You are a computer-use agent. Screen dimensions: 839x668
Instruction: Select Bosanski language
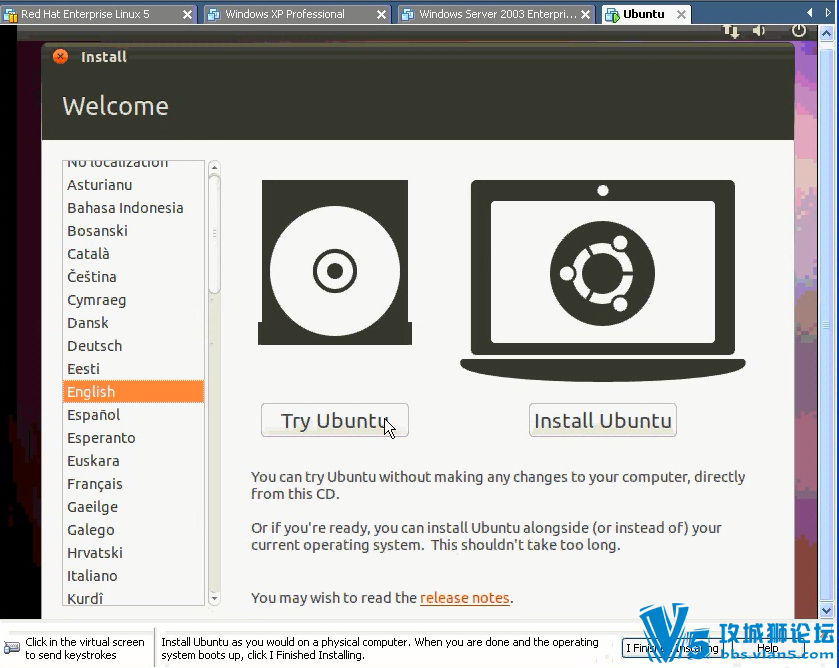(x=133, y=231)
